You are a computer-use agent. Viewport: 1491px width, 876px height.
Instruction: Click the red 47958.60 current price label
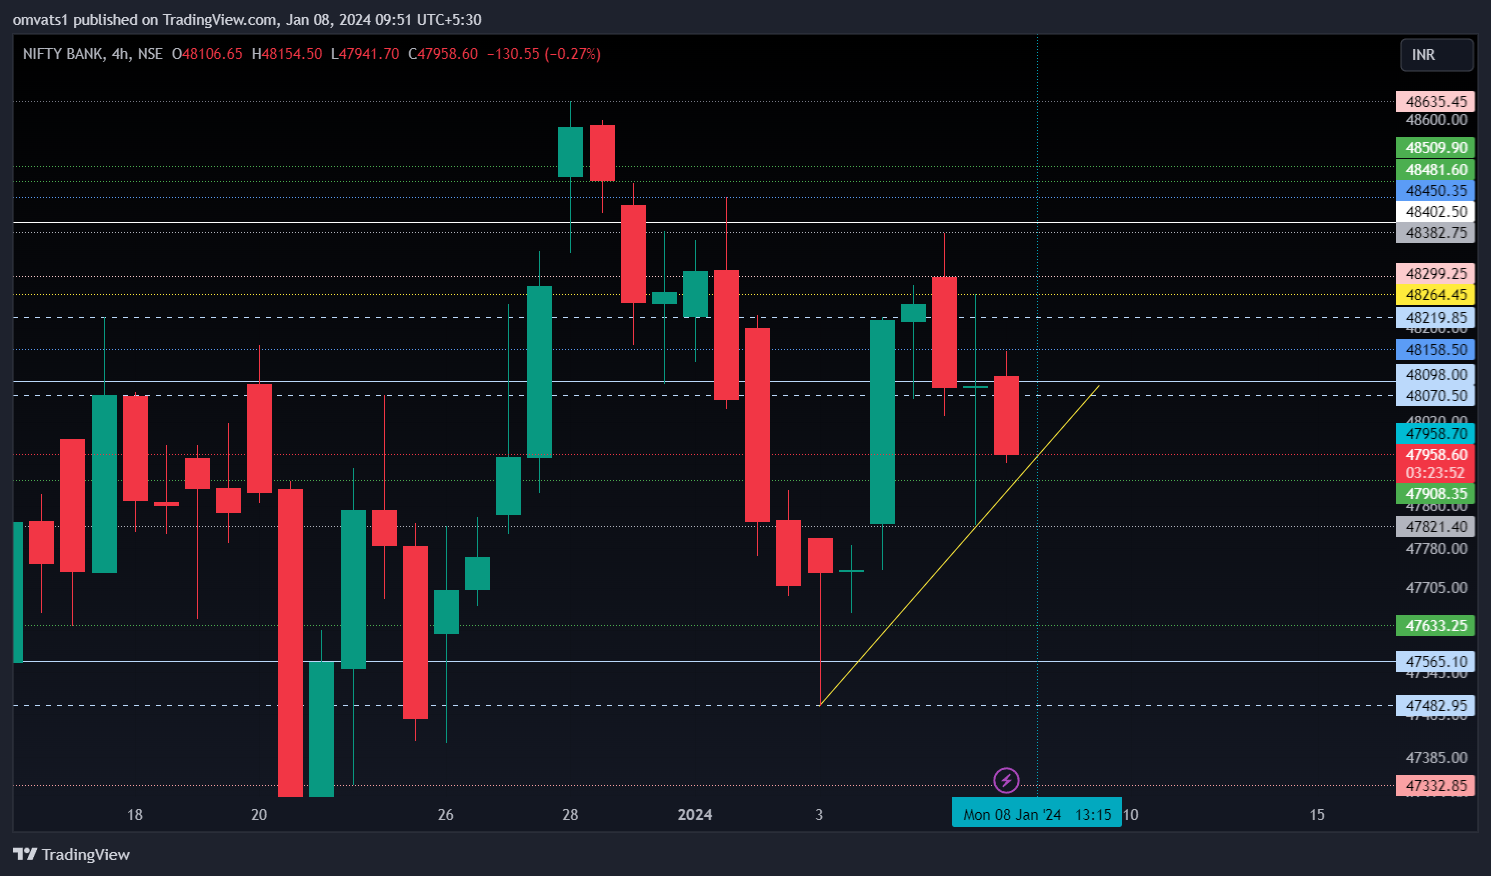[1435, 455]
